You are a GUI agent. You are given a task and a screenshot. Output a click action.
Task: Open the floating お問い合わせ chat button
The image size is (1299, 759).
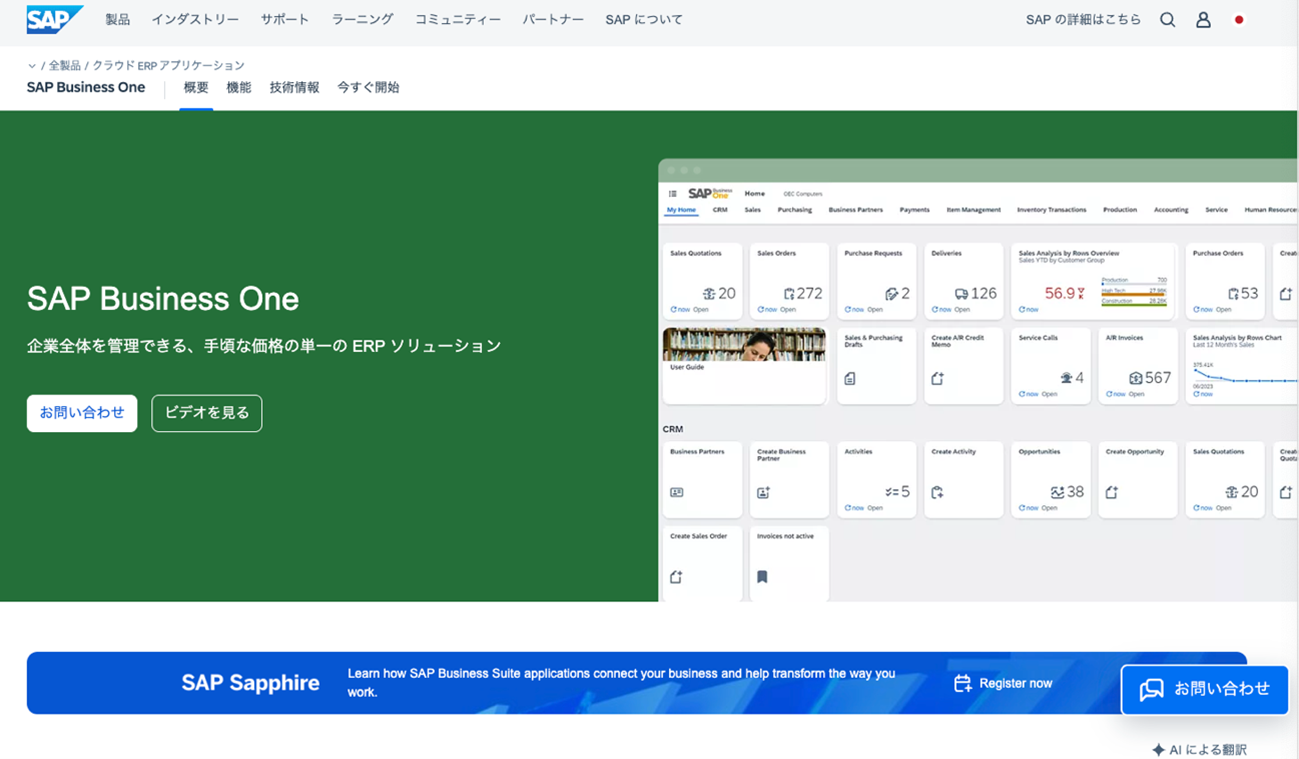click(1205, 689)
